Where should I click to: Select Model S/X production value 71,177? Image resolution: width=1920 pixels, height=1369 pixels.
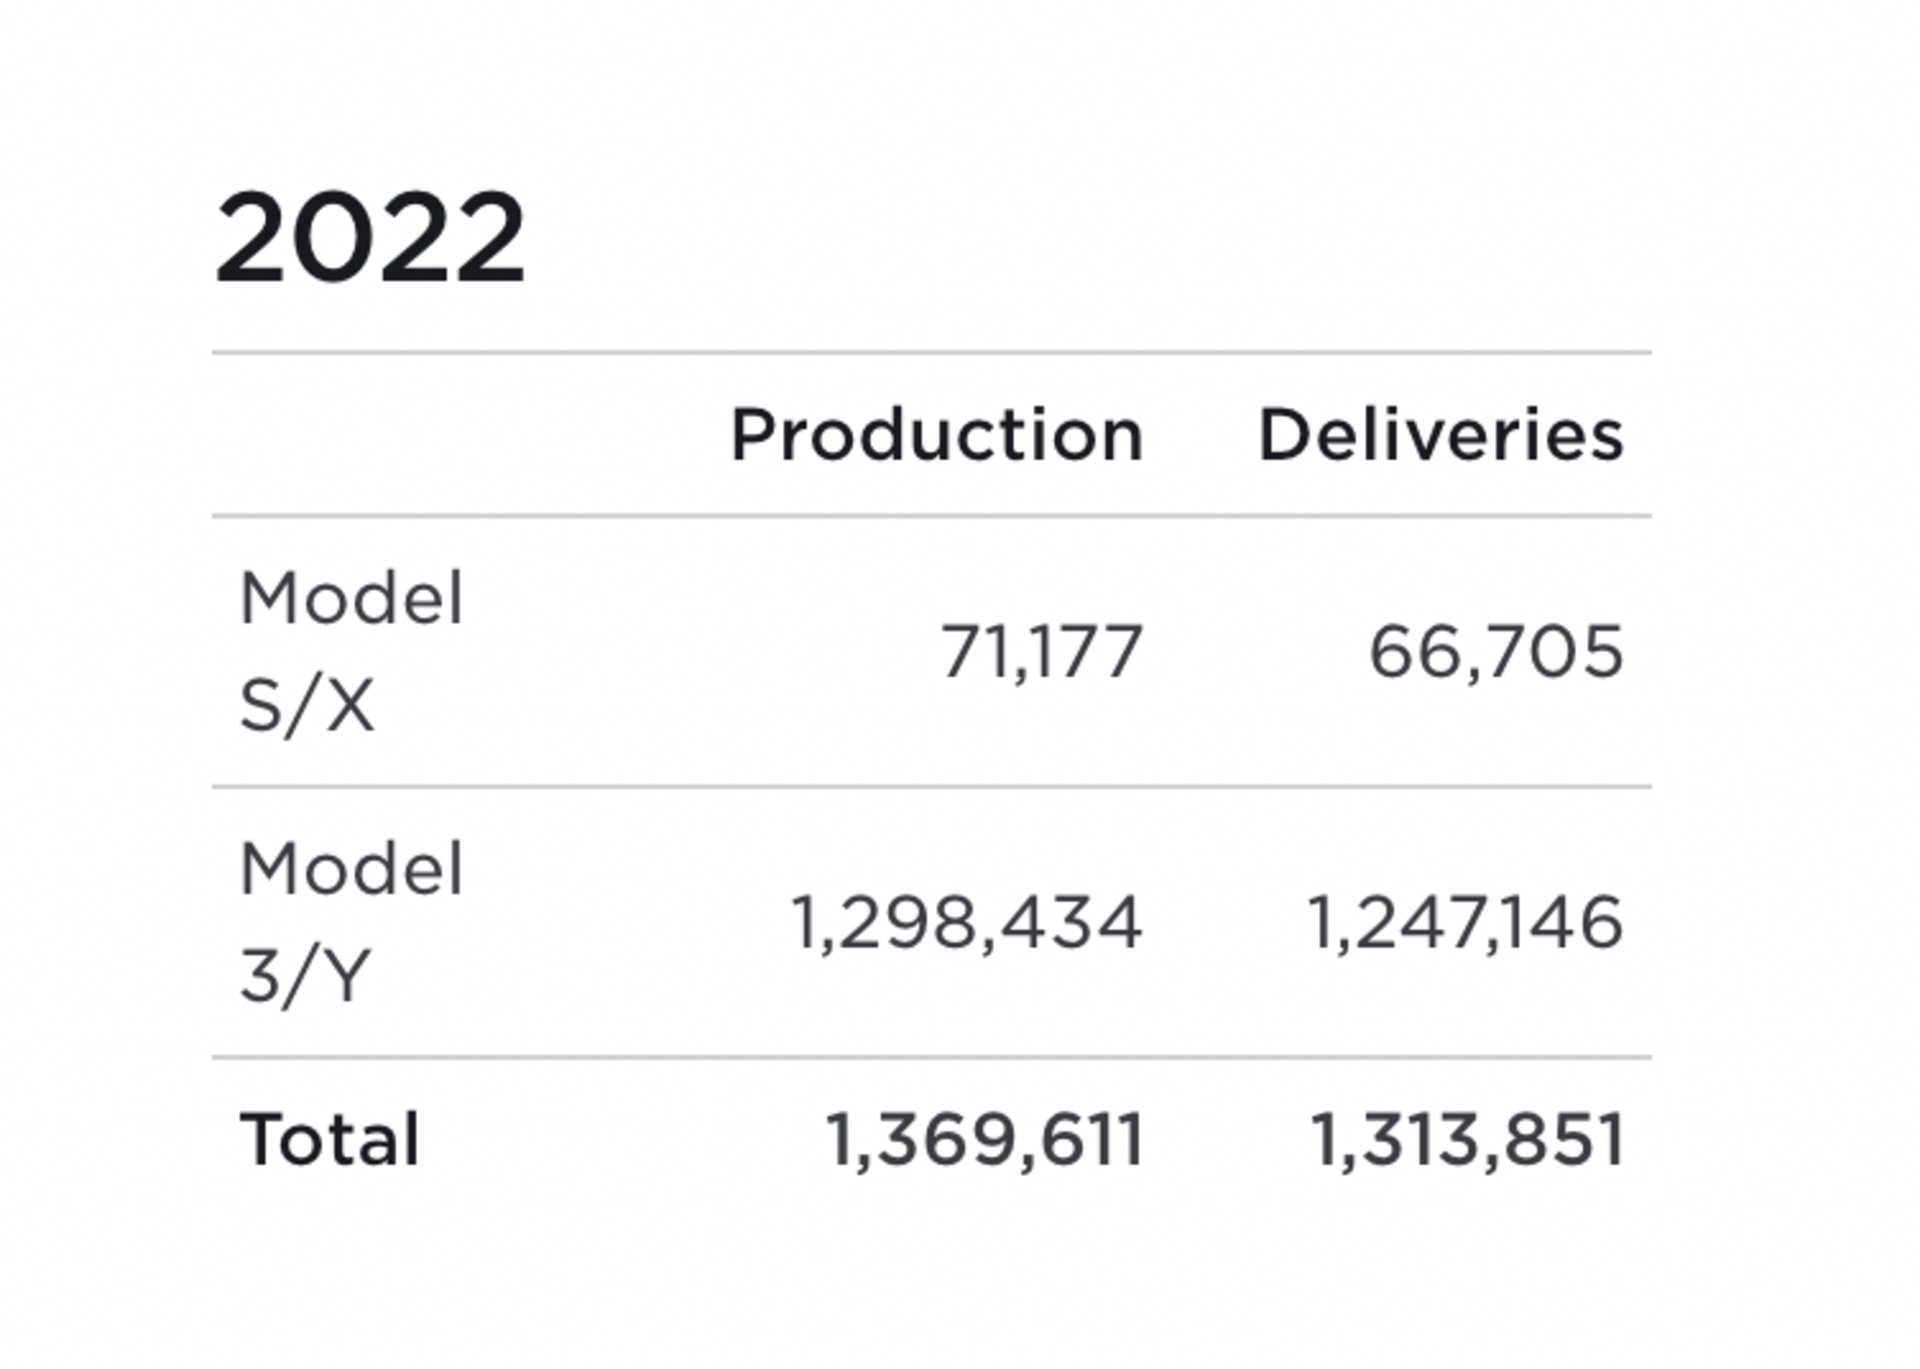[1041, 652]
